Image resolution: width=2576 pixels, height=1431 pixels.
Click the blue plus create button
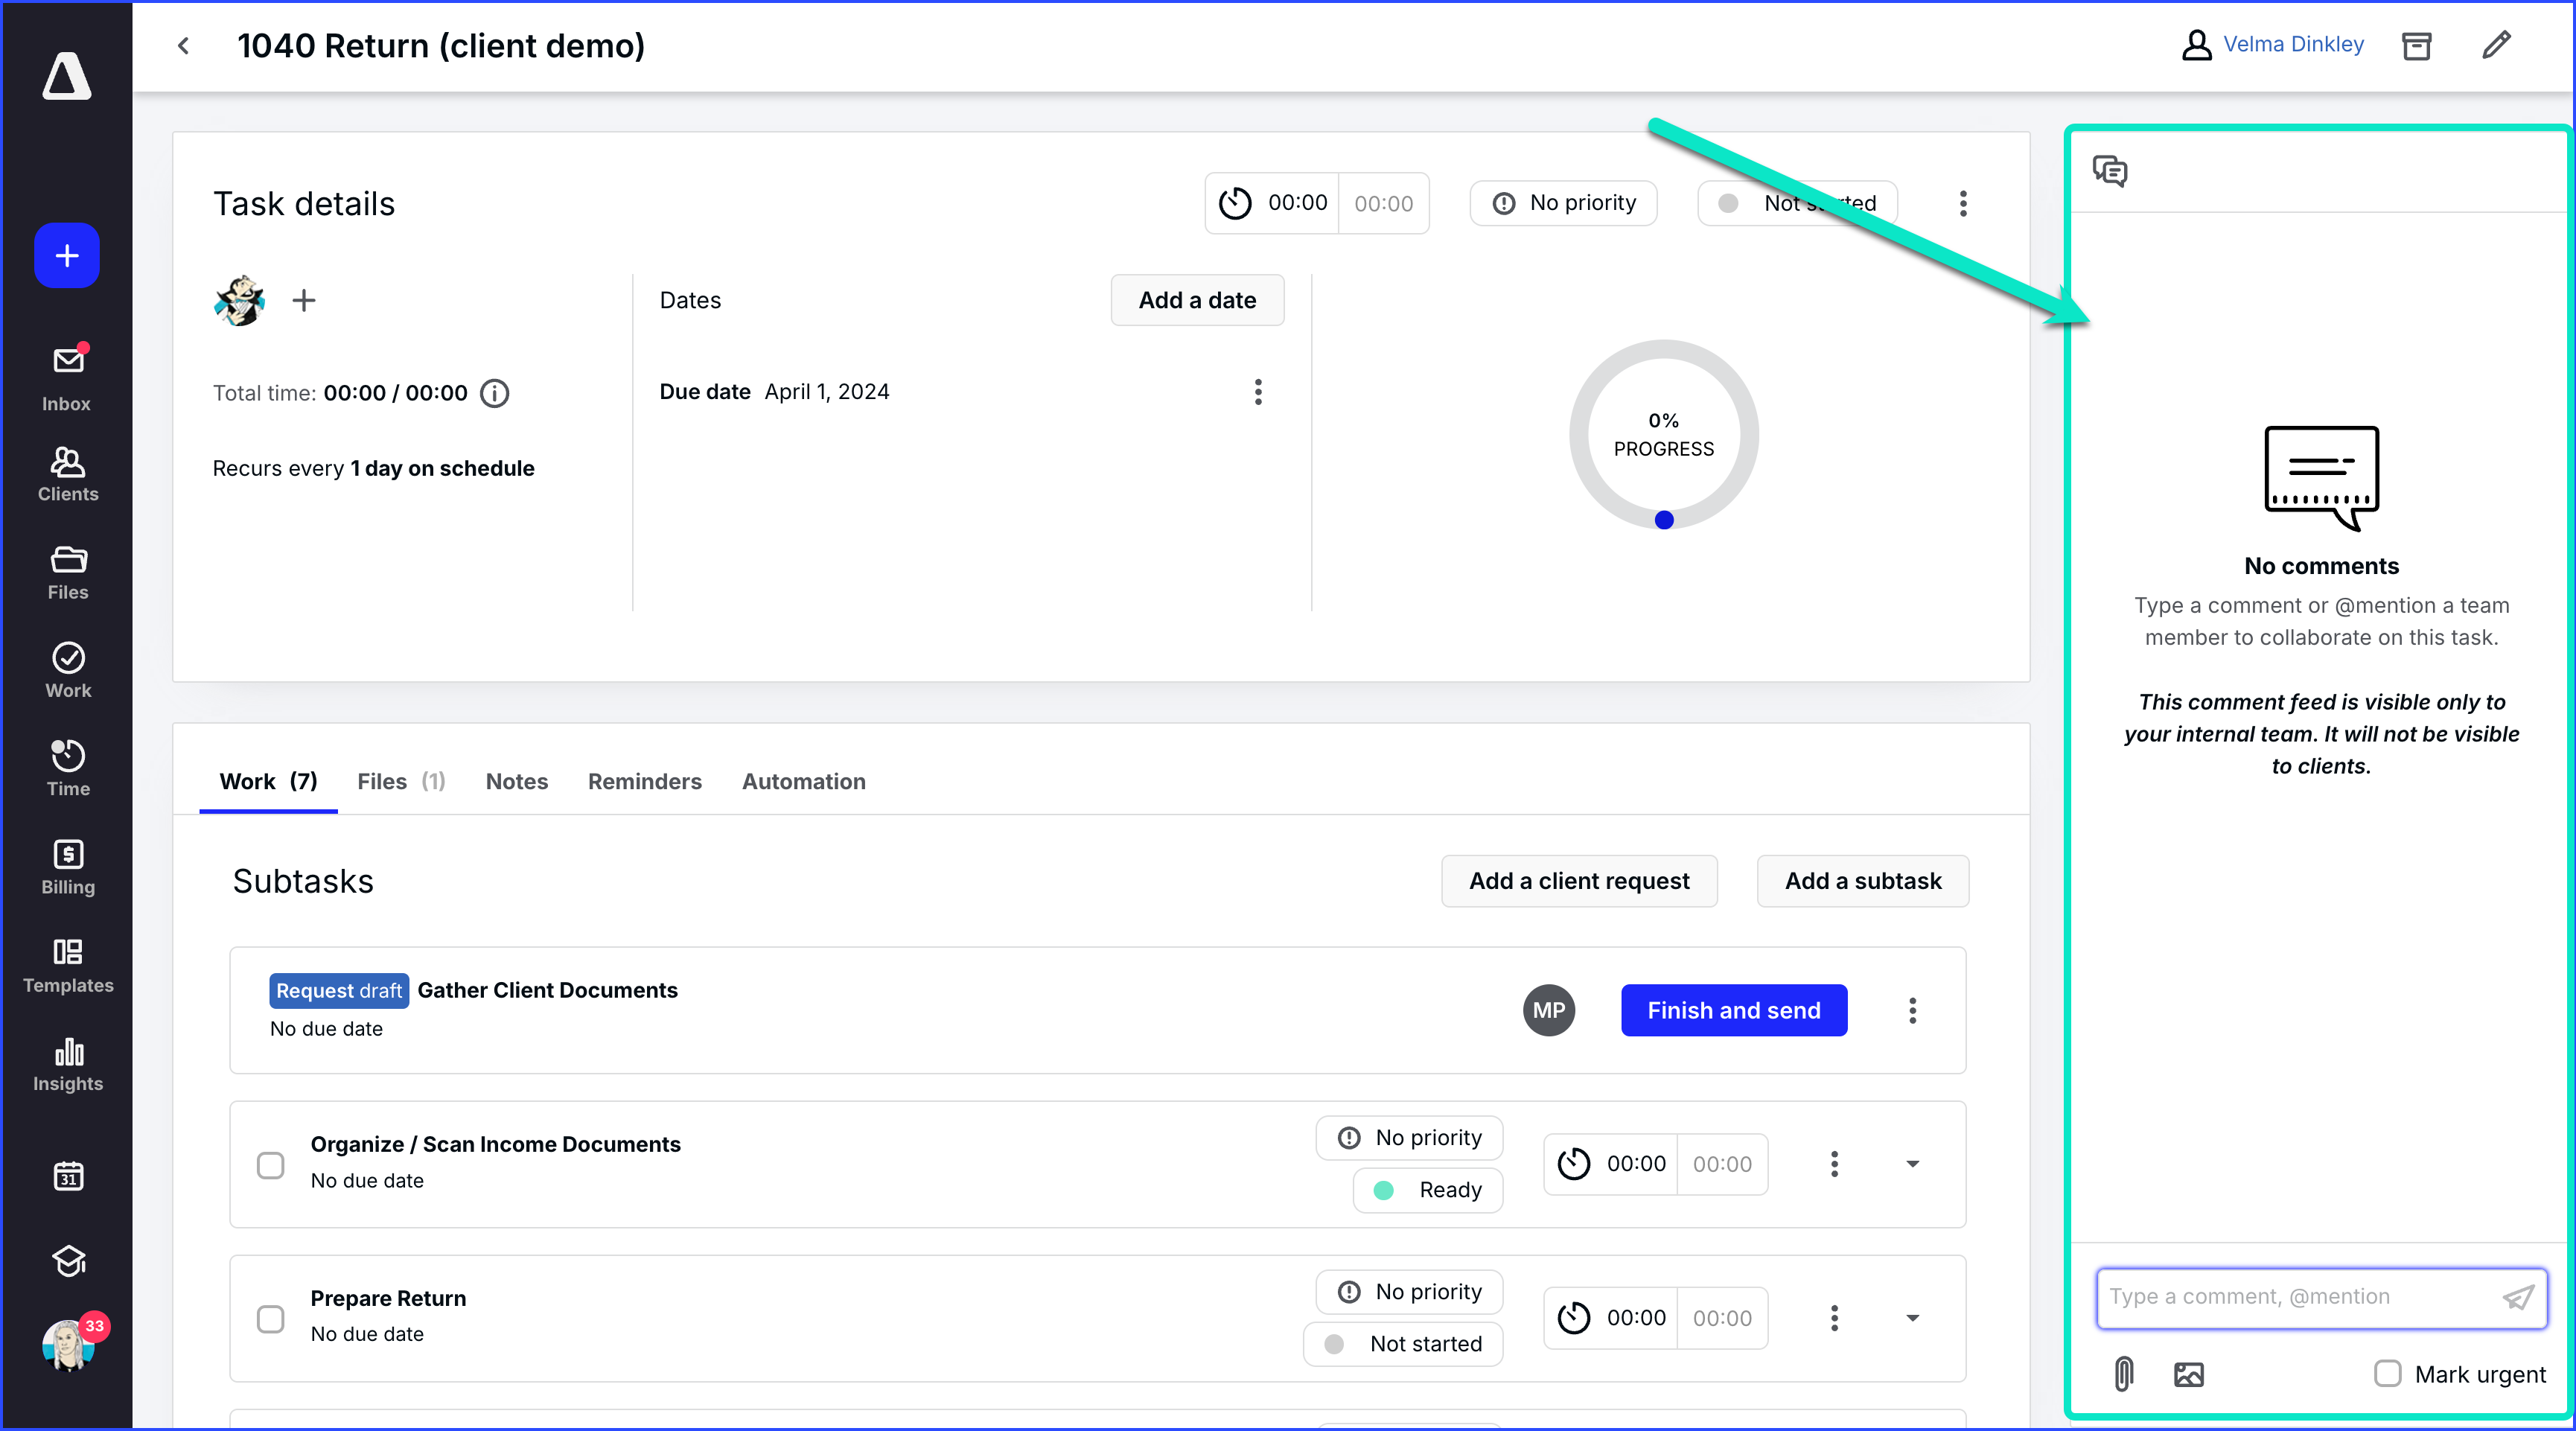[67, 256]
